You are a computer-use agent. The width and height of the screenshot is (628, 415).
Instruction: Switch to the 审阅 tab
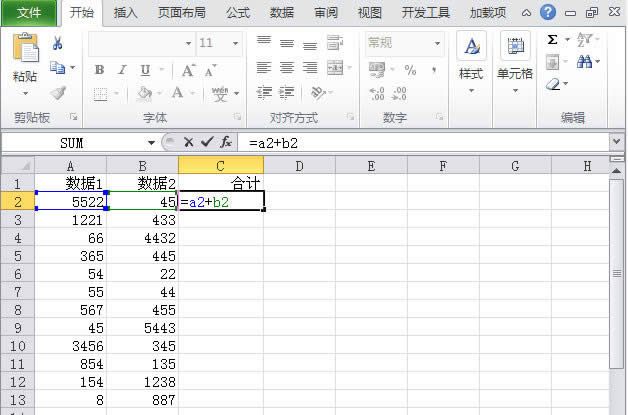click(x=326, y=13)
